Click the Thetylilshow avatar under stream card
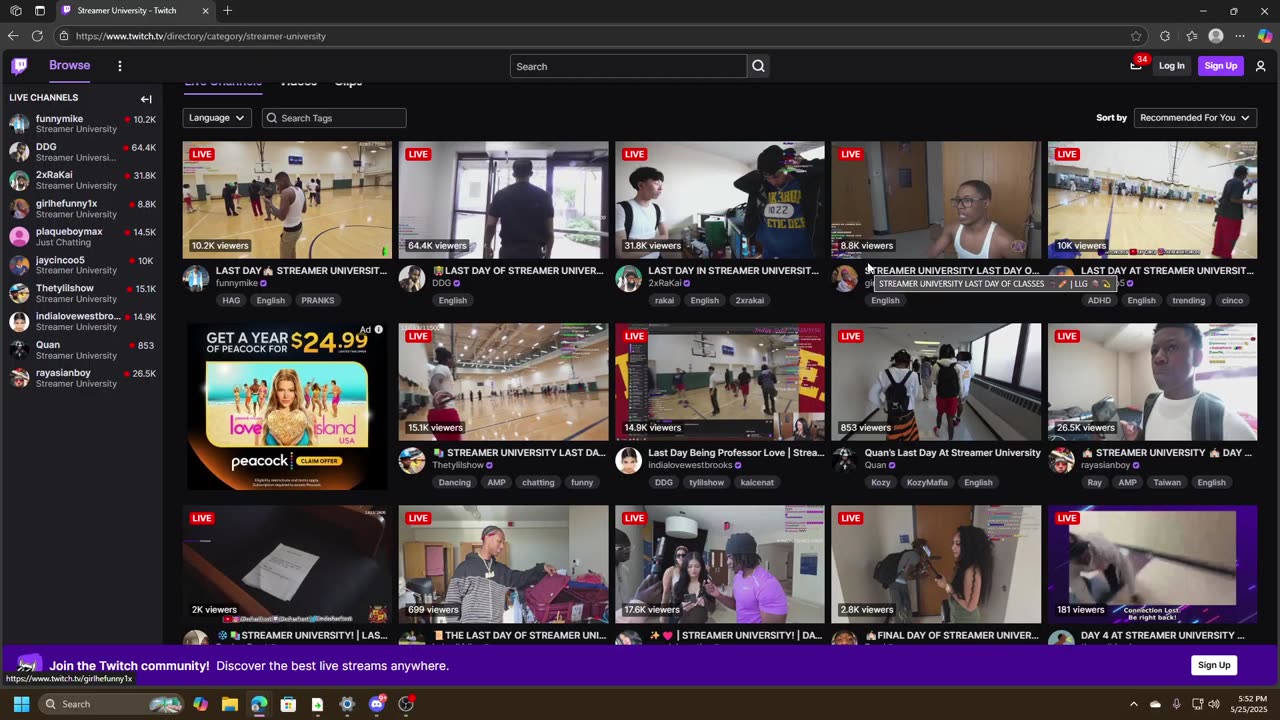 412,460
